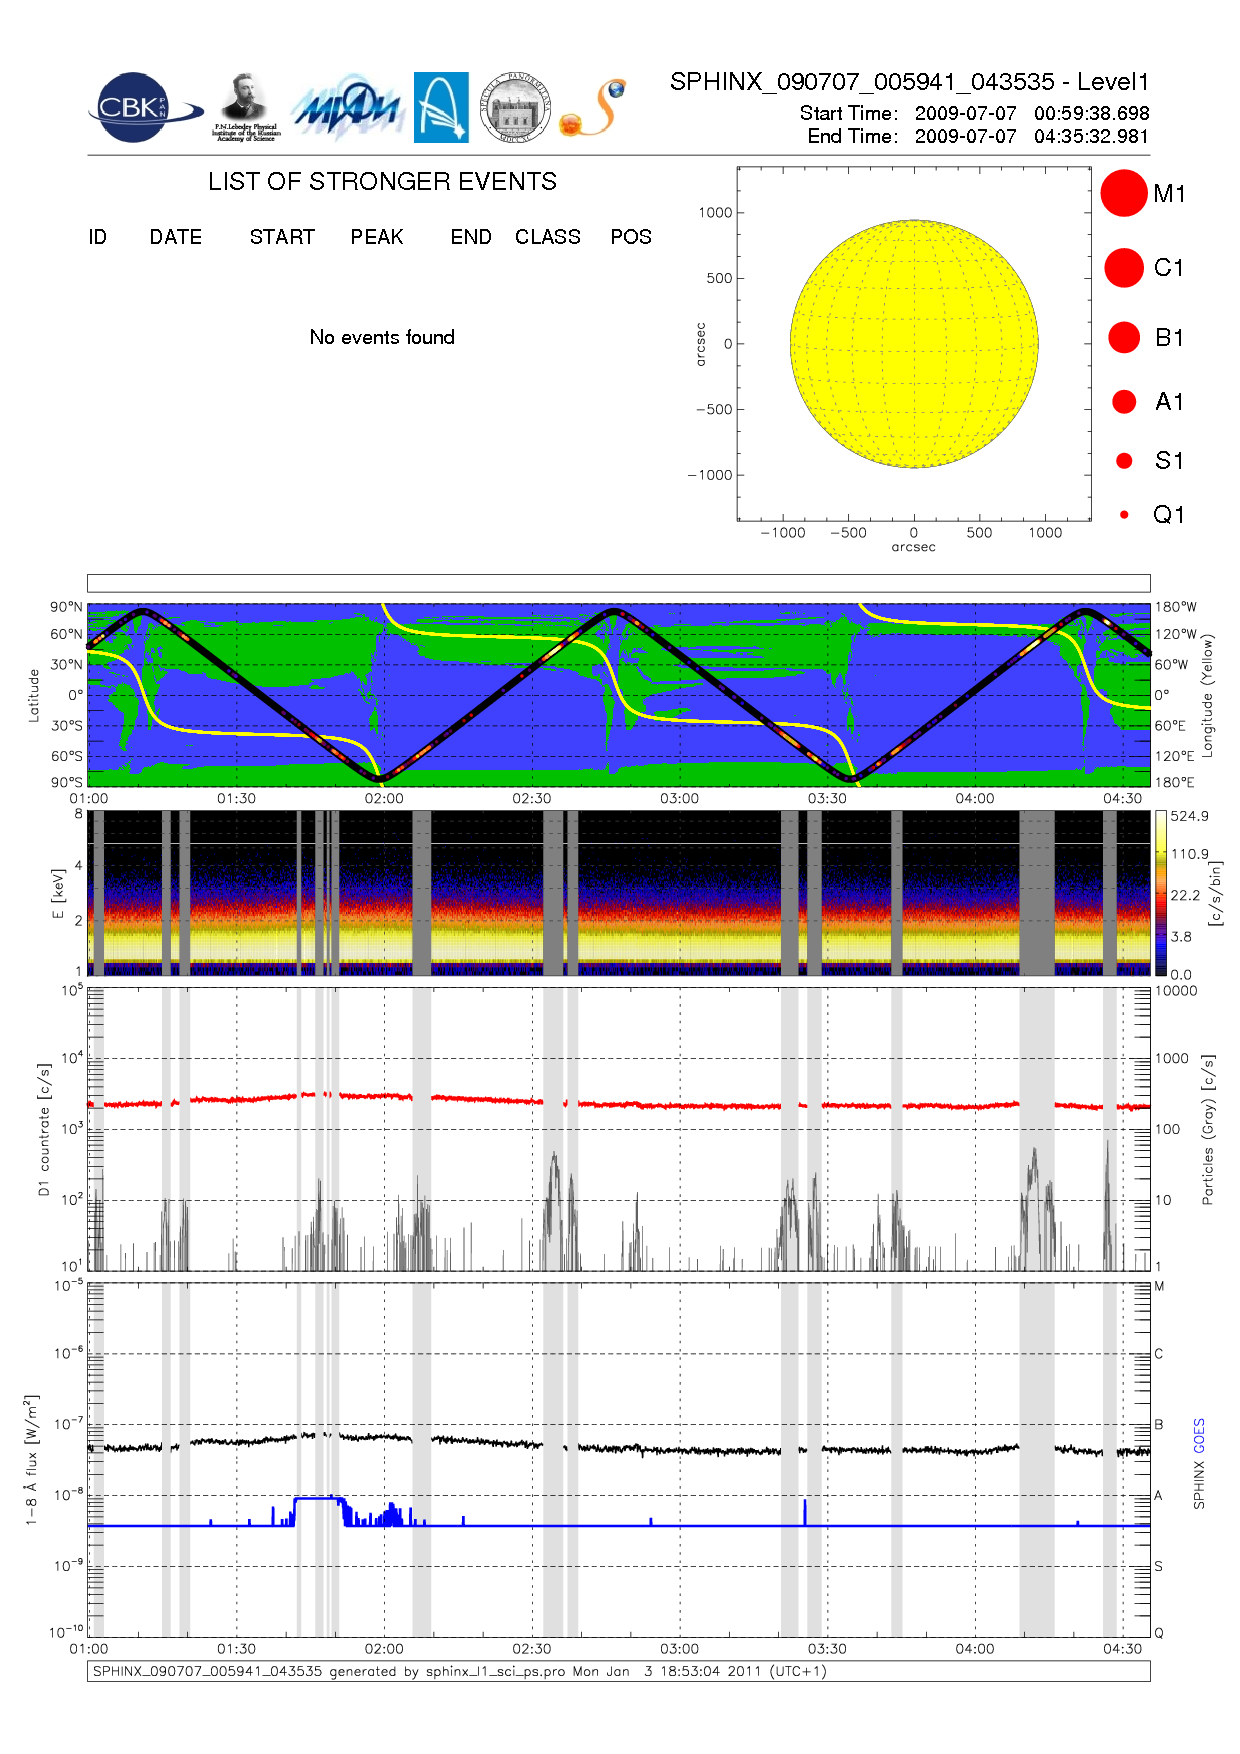Click the orange S sun-earth logo
The image size is (1240, 1754).
[594, 108]
